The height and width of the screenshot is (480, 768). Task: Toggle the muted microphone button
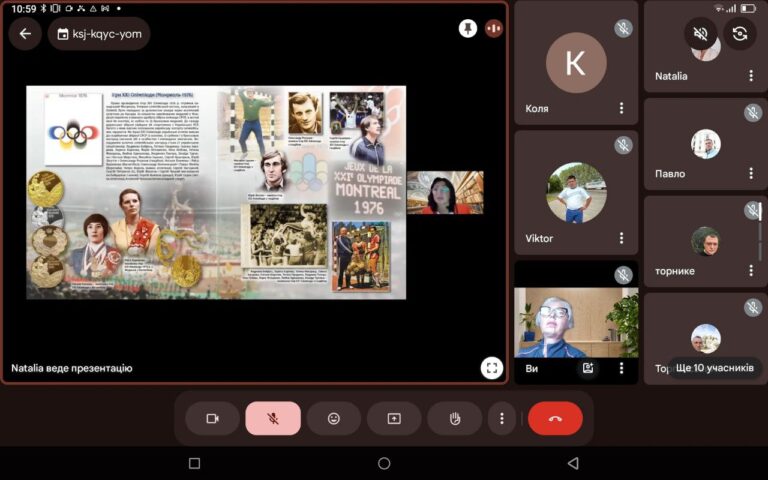273,418
